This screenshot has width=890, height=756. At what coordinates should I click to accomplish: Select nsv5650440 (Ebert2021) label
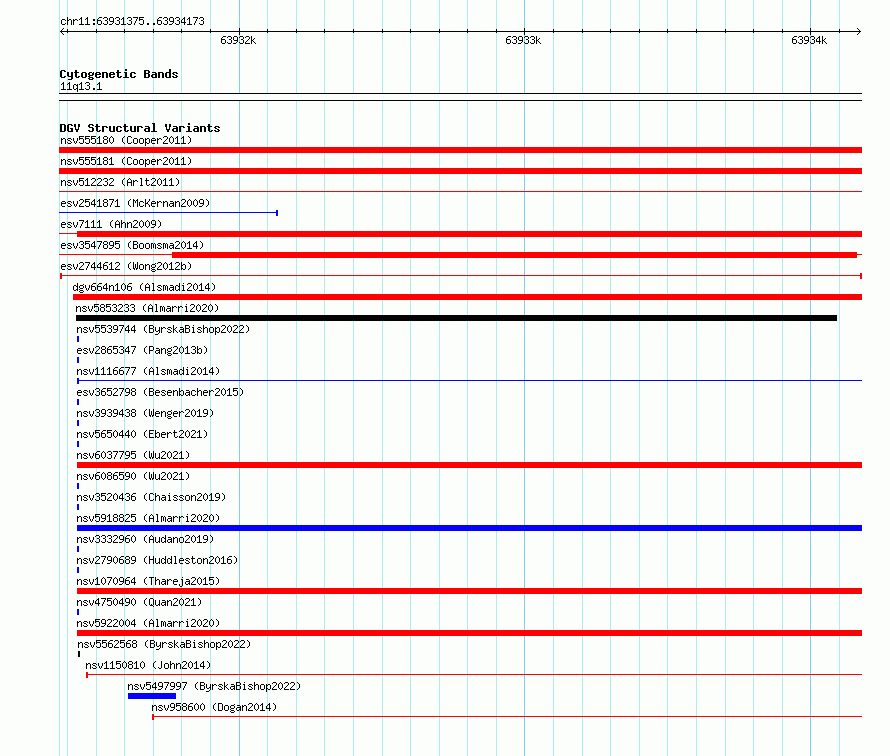(x=142, y=434)
